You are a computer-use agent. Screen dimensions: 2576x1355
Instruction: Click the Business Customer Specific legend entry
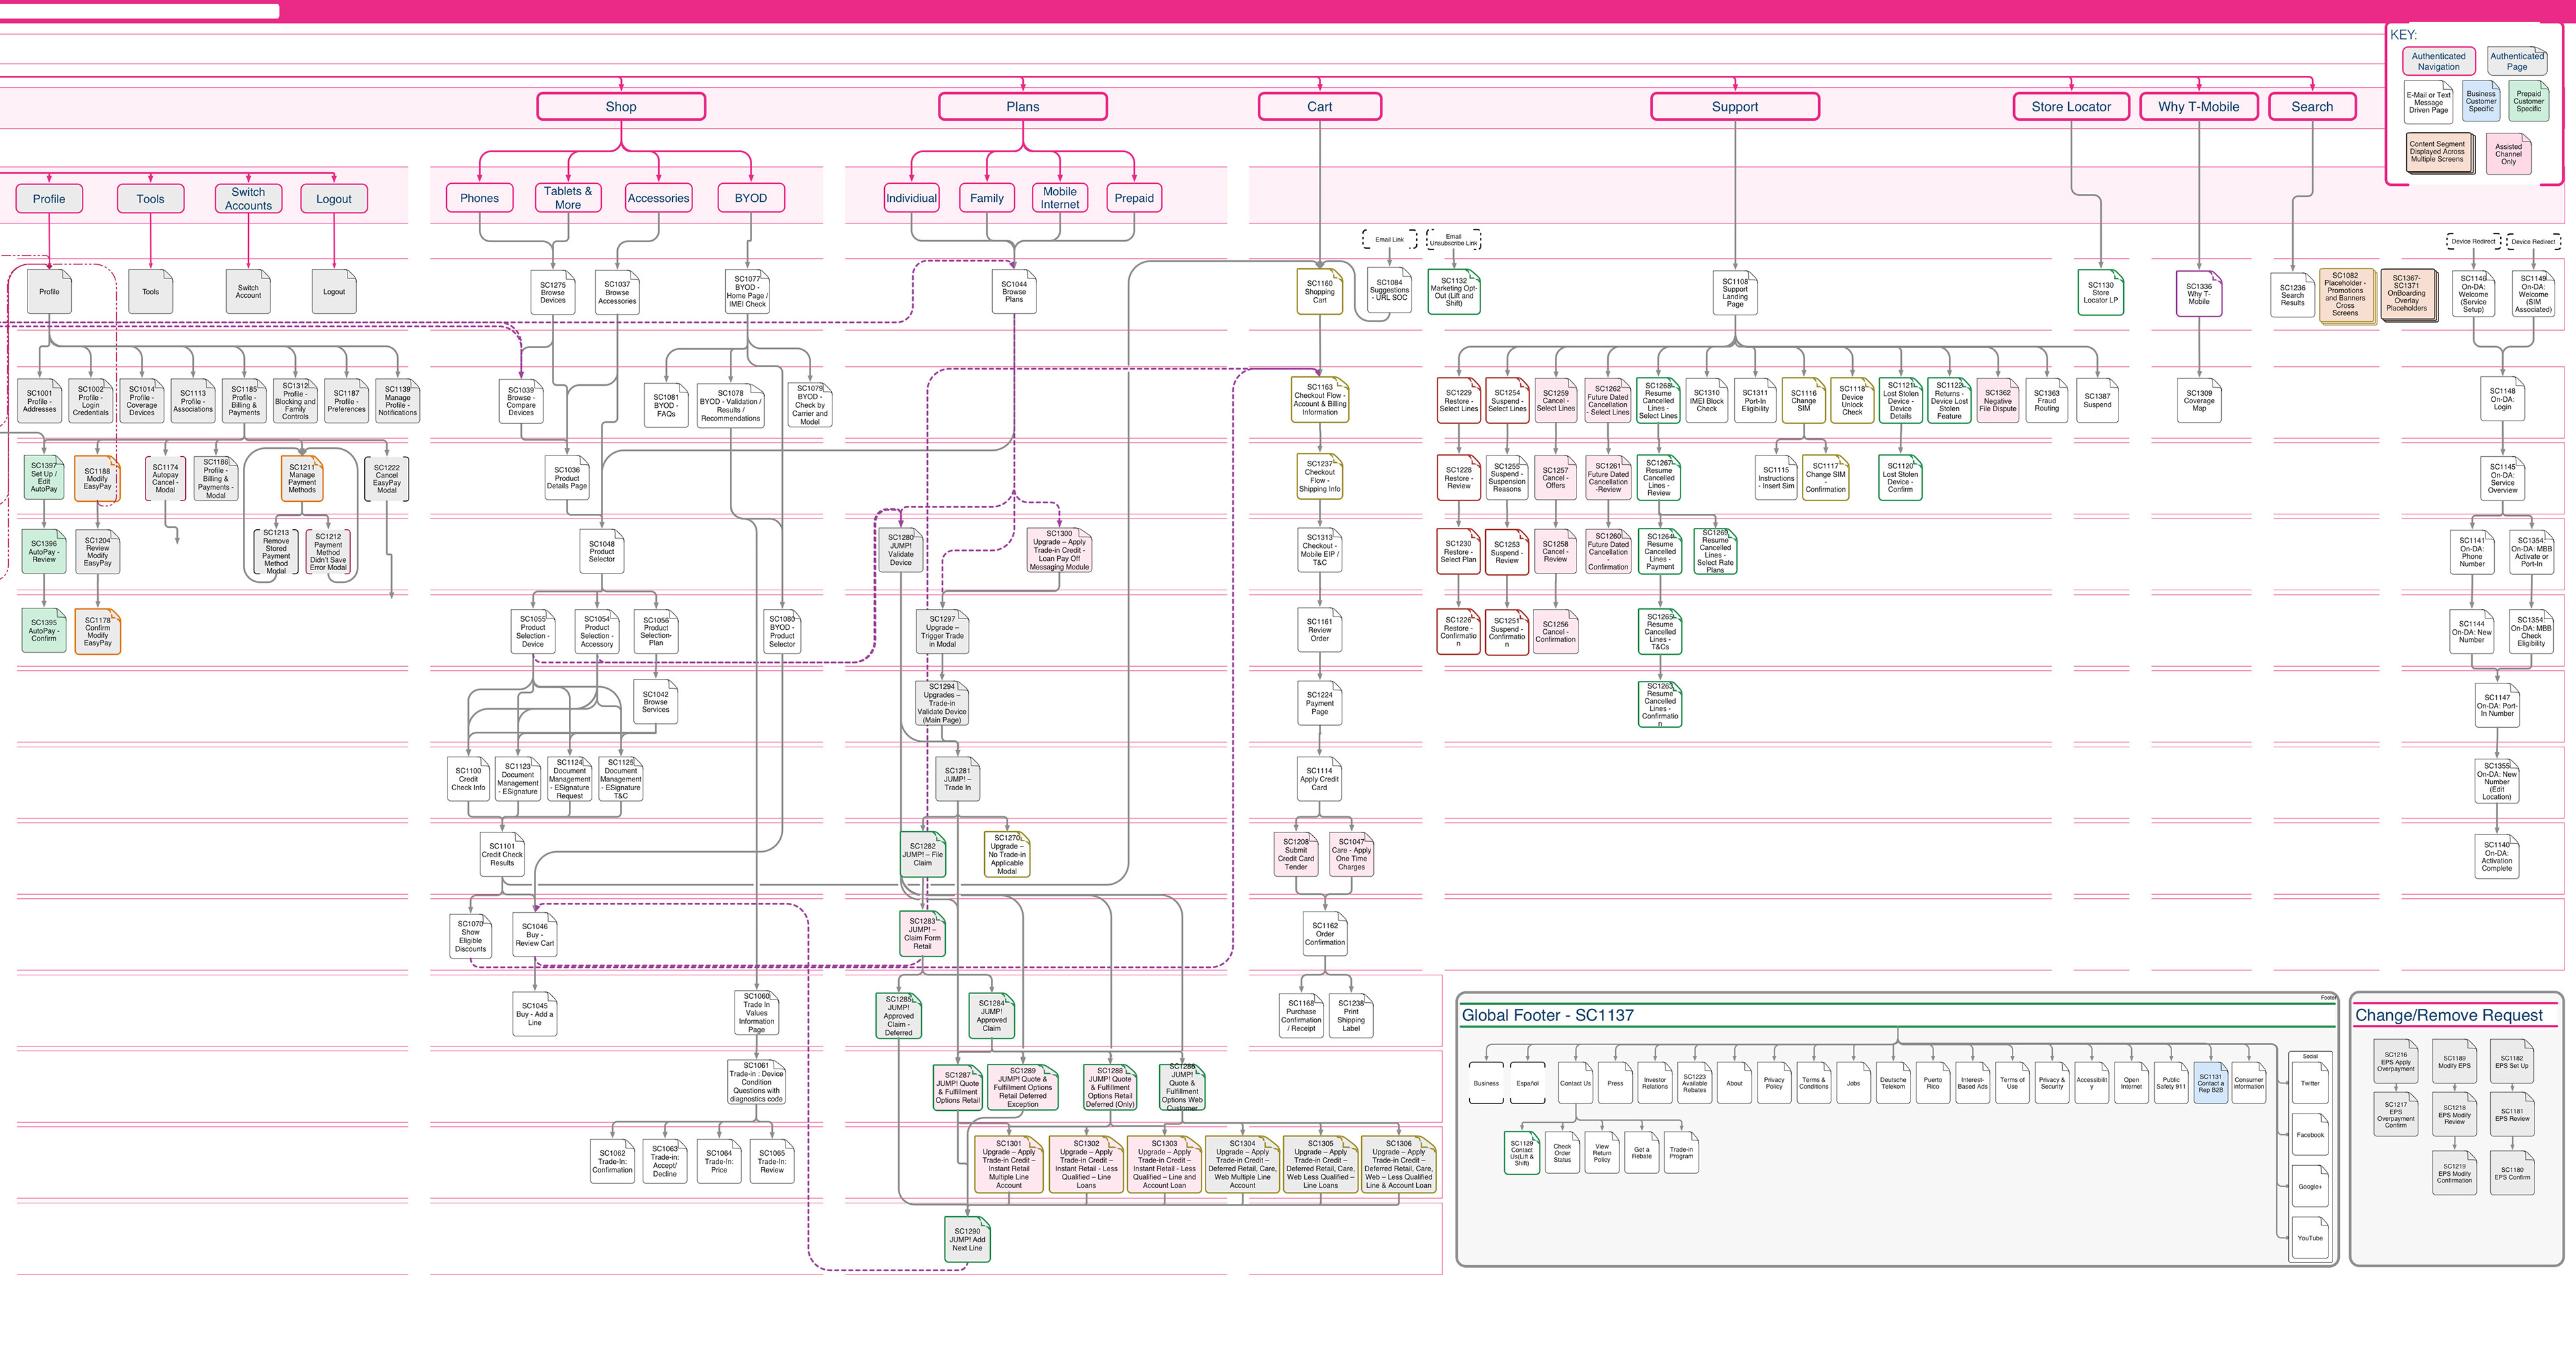2480,101
